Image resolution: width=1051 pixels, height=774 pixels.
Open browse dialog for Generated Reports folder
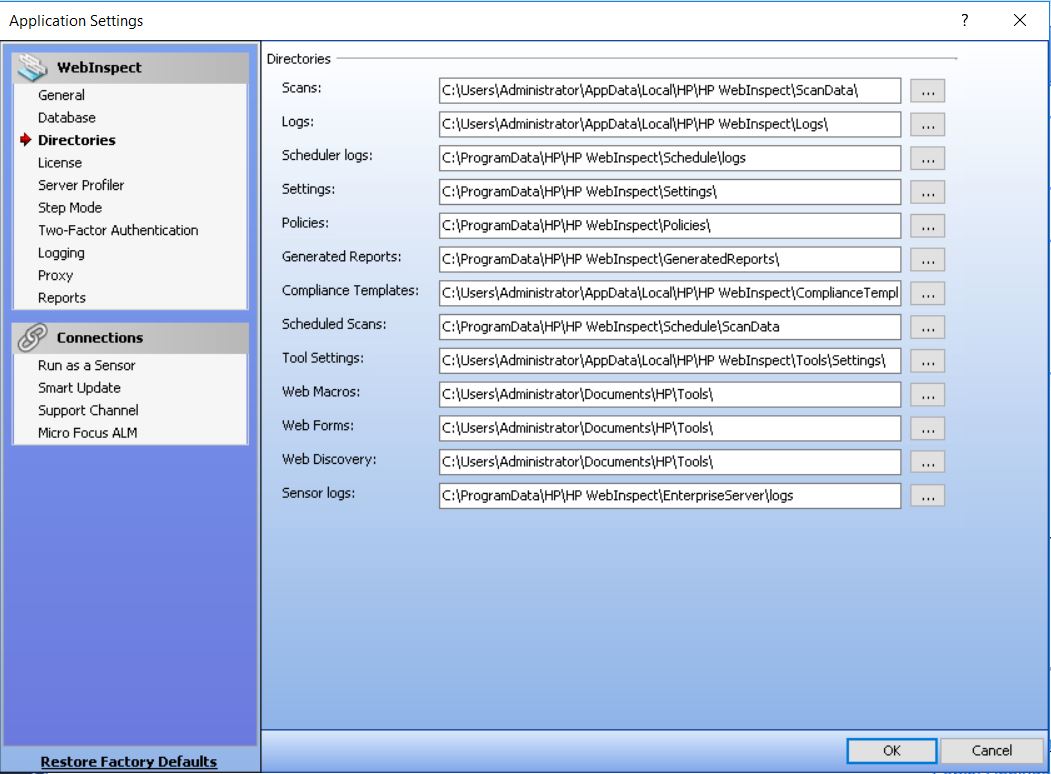927,260
